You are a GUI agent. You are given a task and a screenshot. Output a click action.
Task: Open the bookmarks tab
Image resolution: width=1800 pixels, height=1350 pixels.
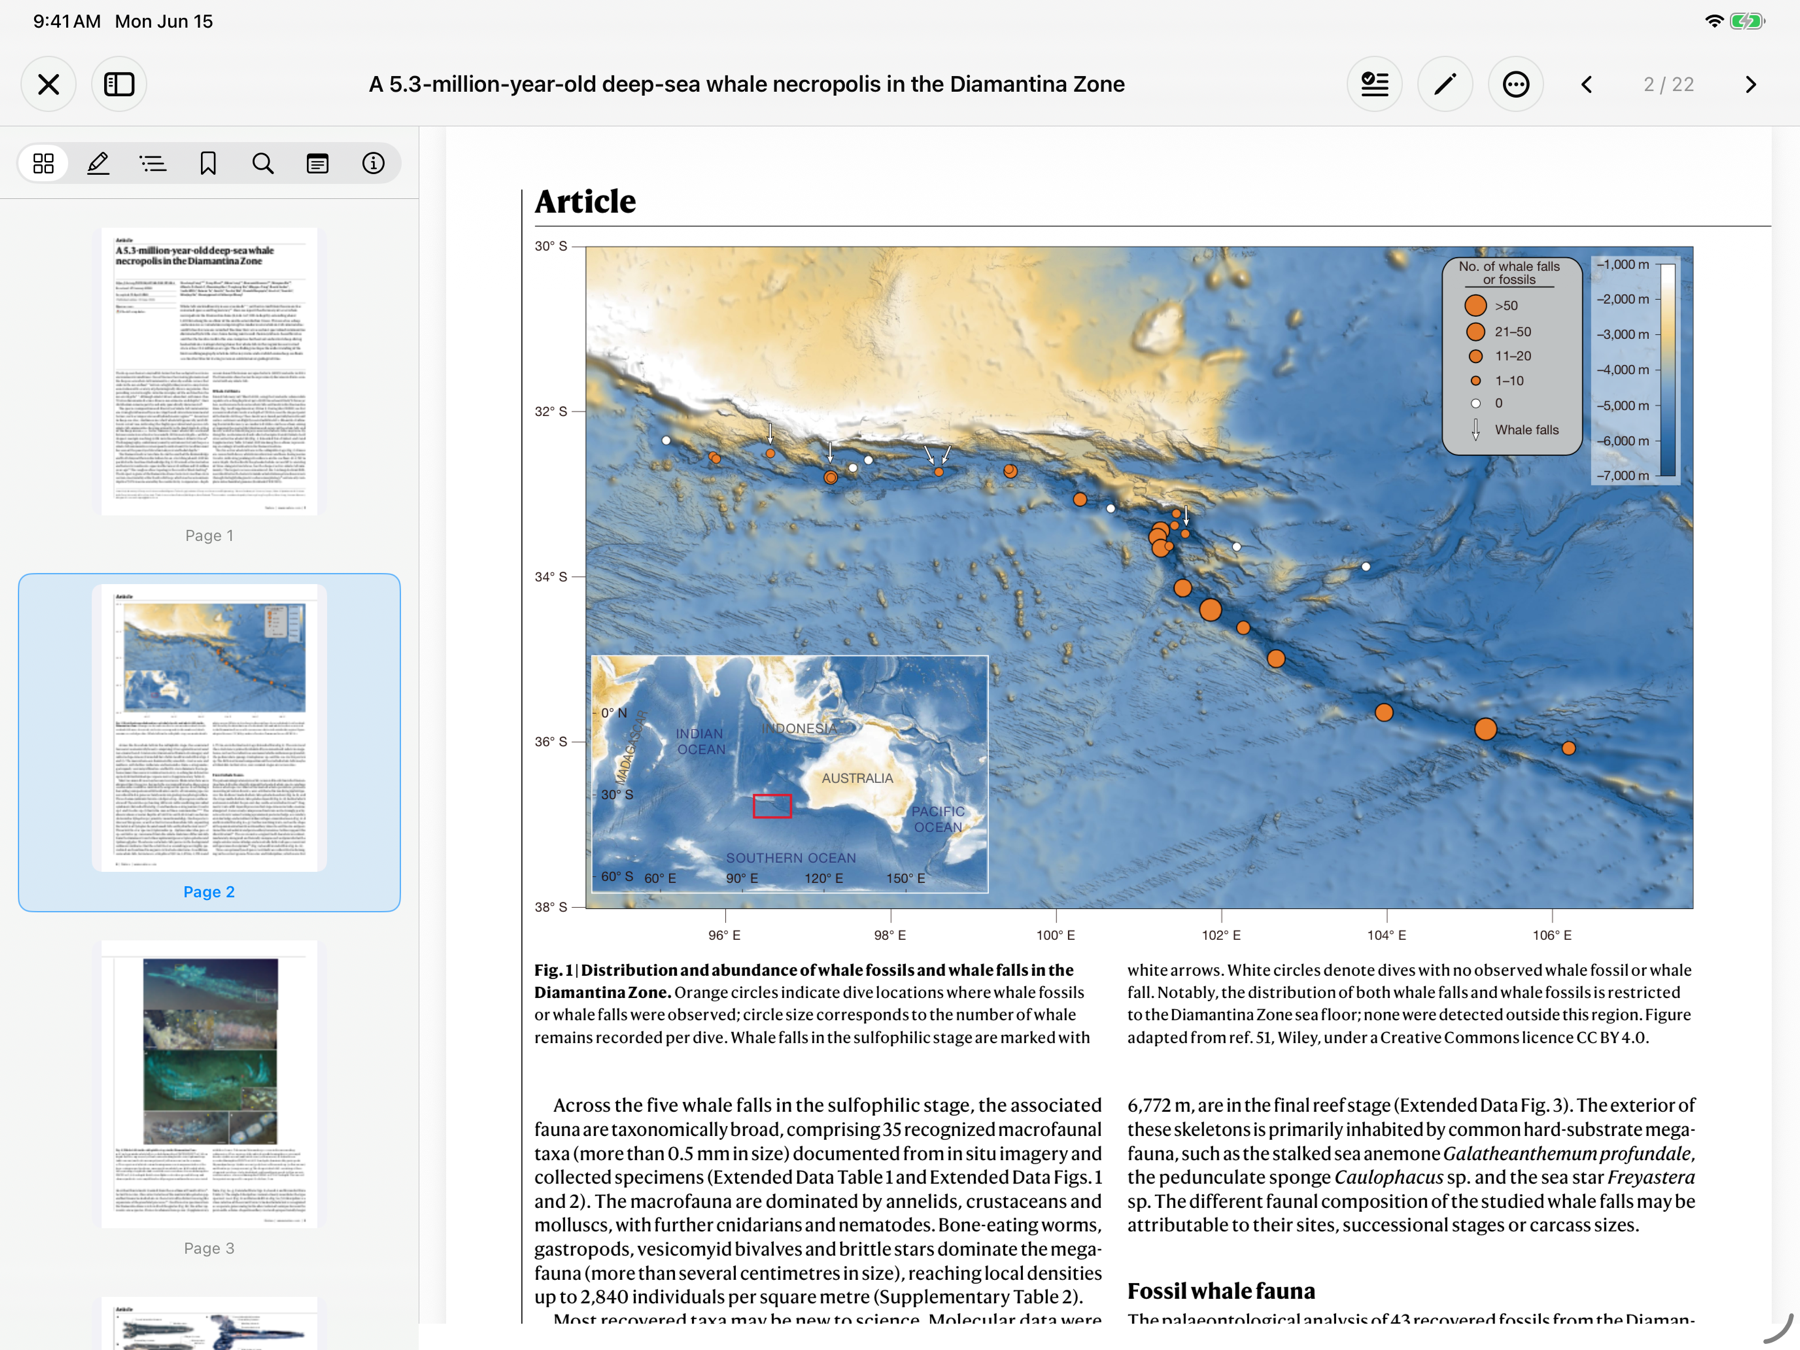tap(208, 163)
